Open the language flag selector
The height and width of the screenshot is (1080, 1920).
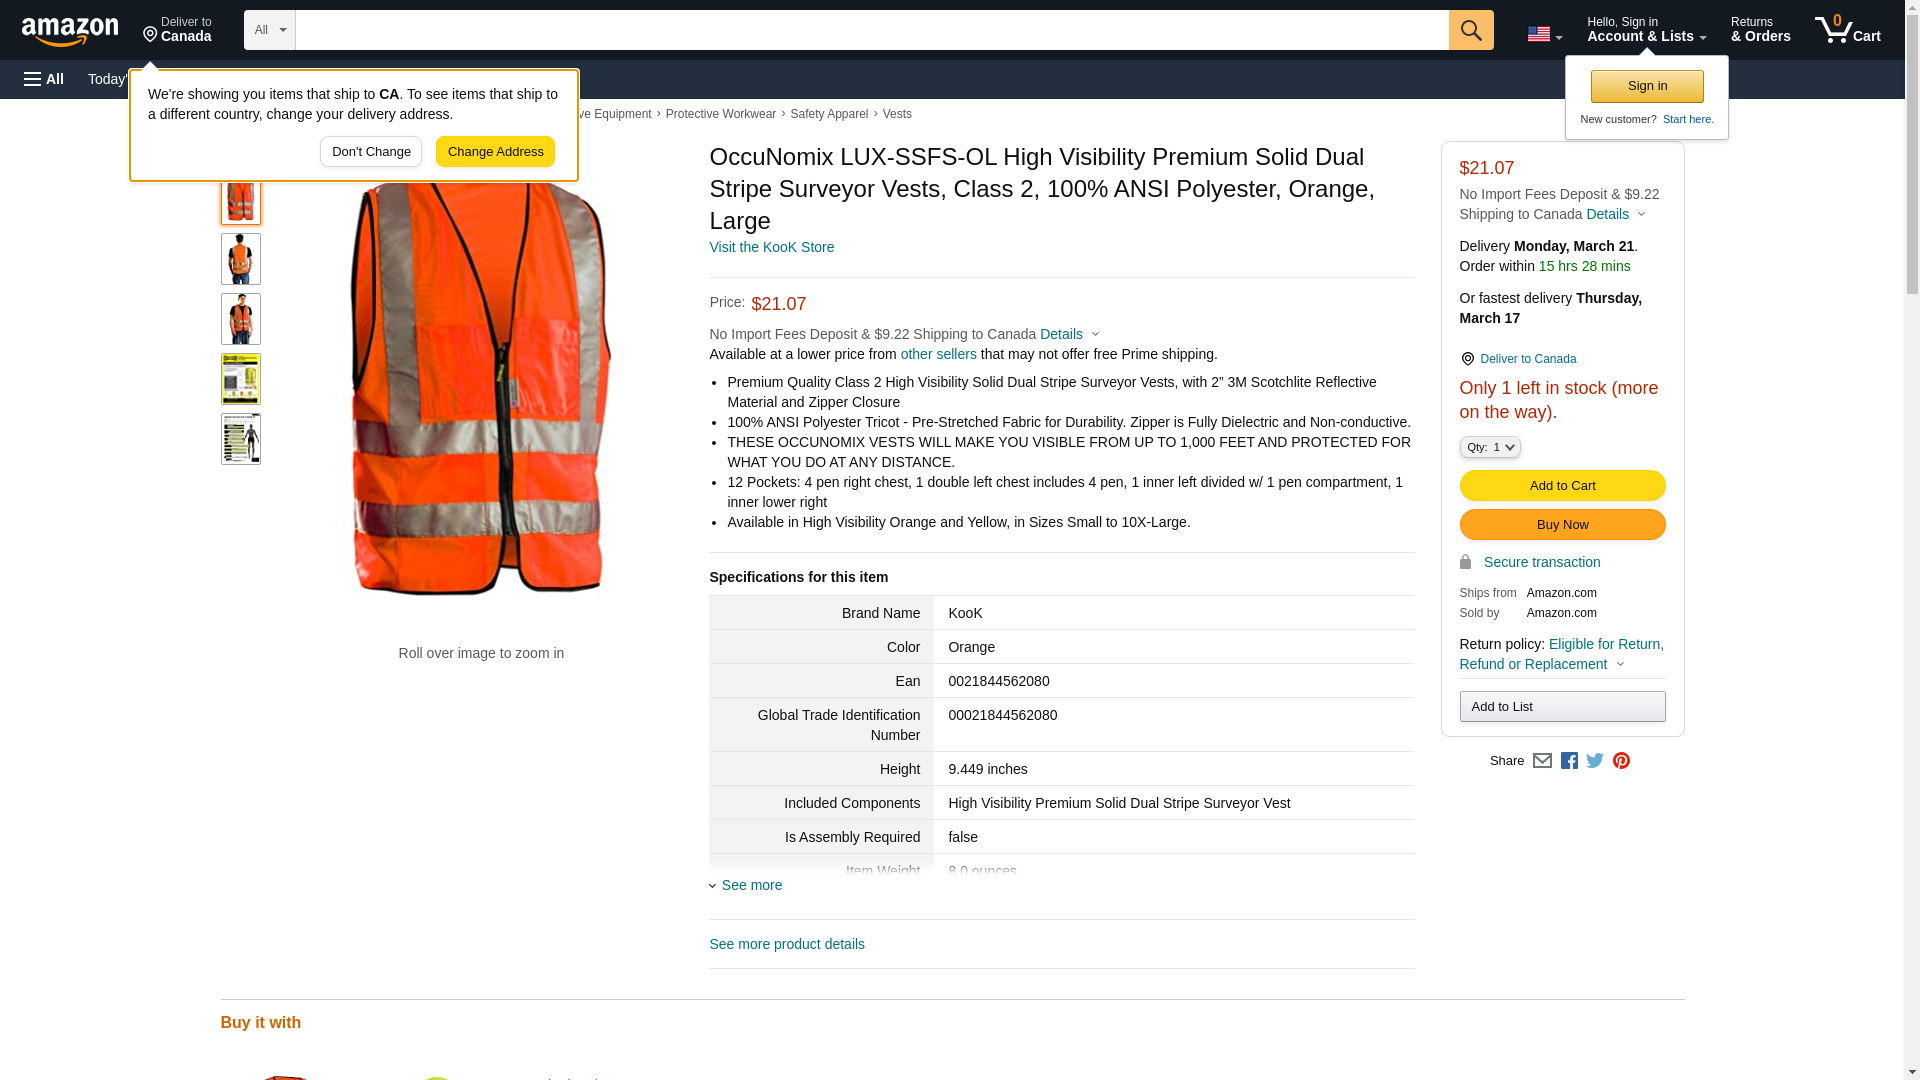pyautogui.click(x=1544, y=34)
